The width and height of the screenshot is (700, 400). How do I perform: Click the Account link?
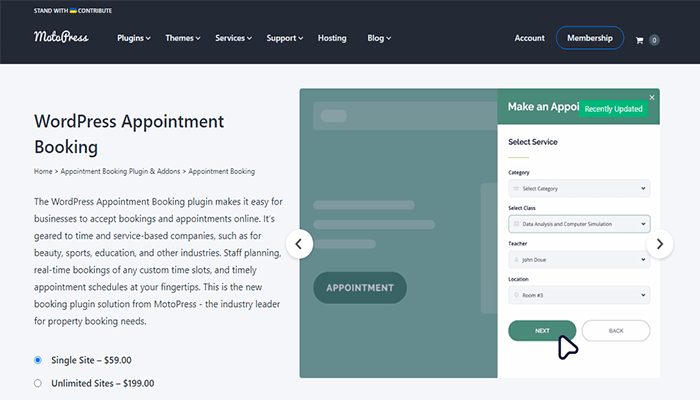click(529, 38)
